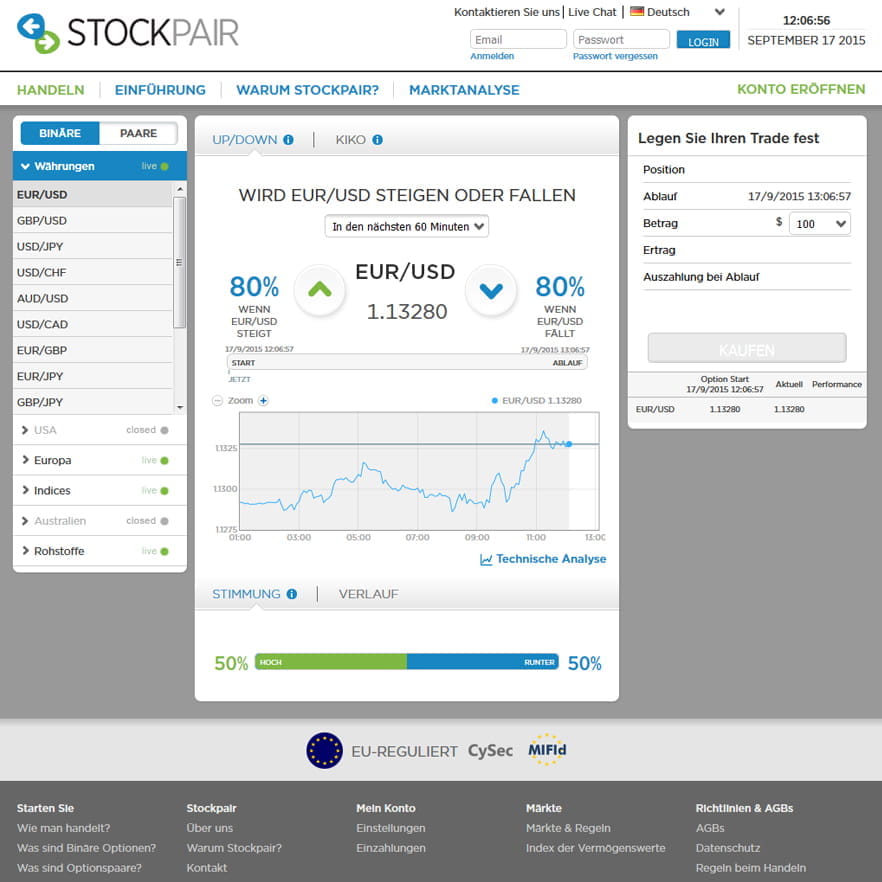This screenshot has width=882, height=882.
Task: Expand the Rohstoffe category
Action: [x=100, y=551]
